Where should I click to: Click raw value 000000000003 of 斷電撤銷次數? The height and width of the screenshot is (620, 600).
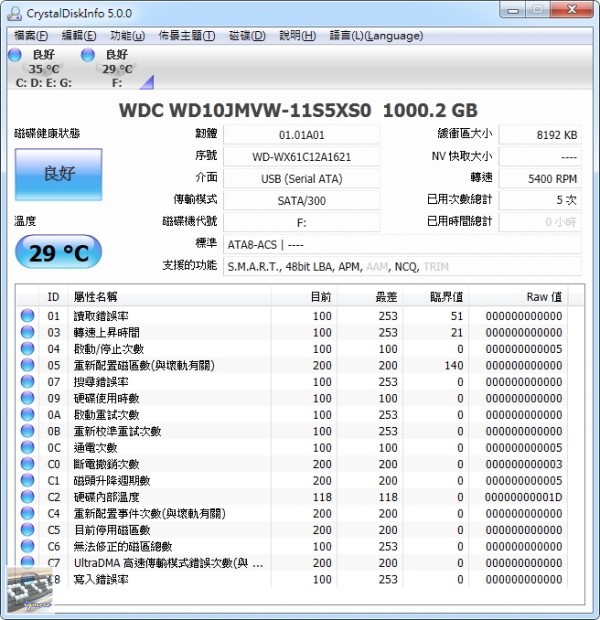click(x=524, y=464)
